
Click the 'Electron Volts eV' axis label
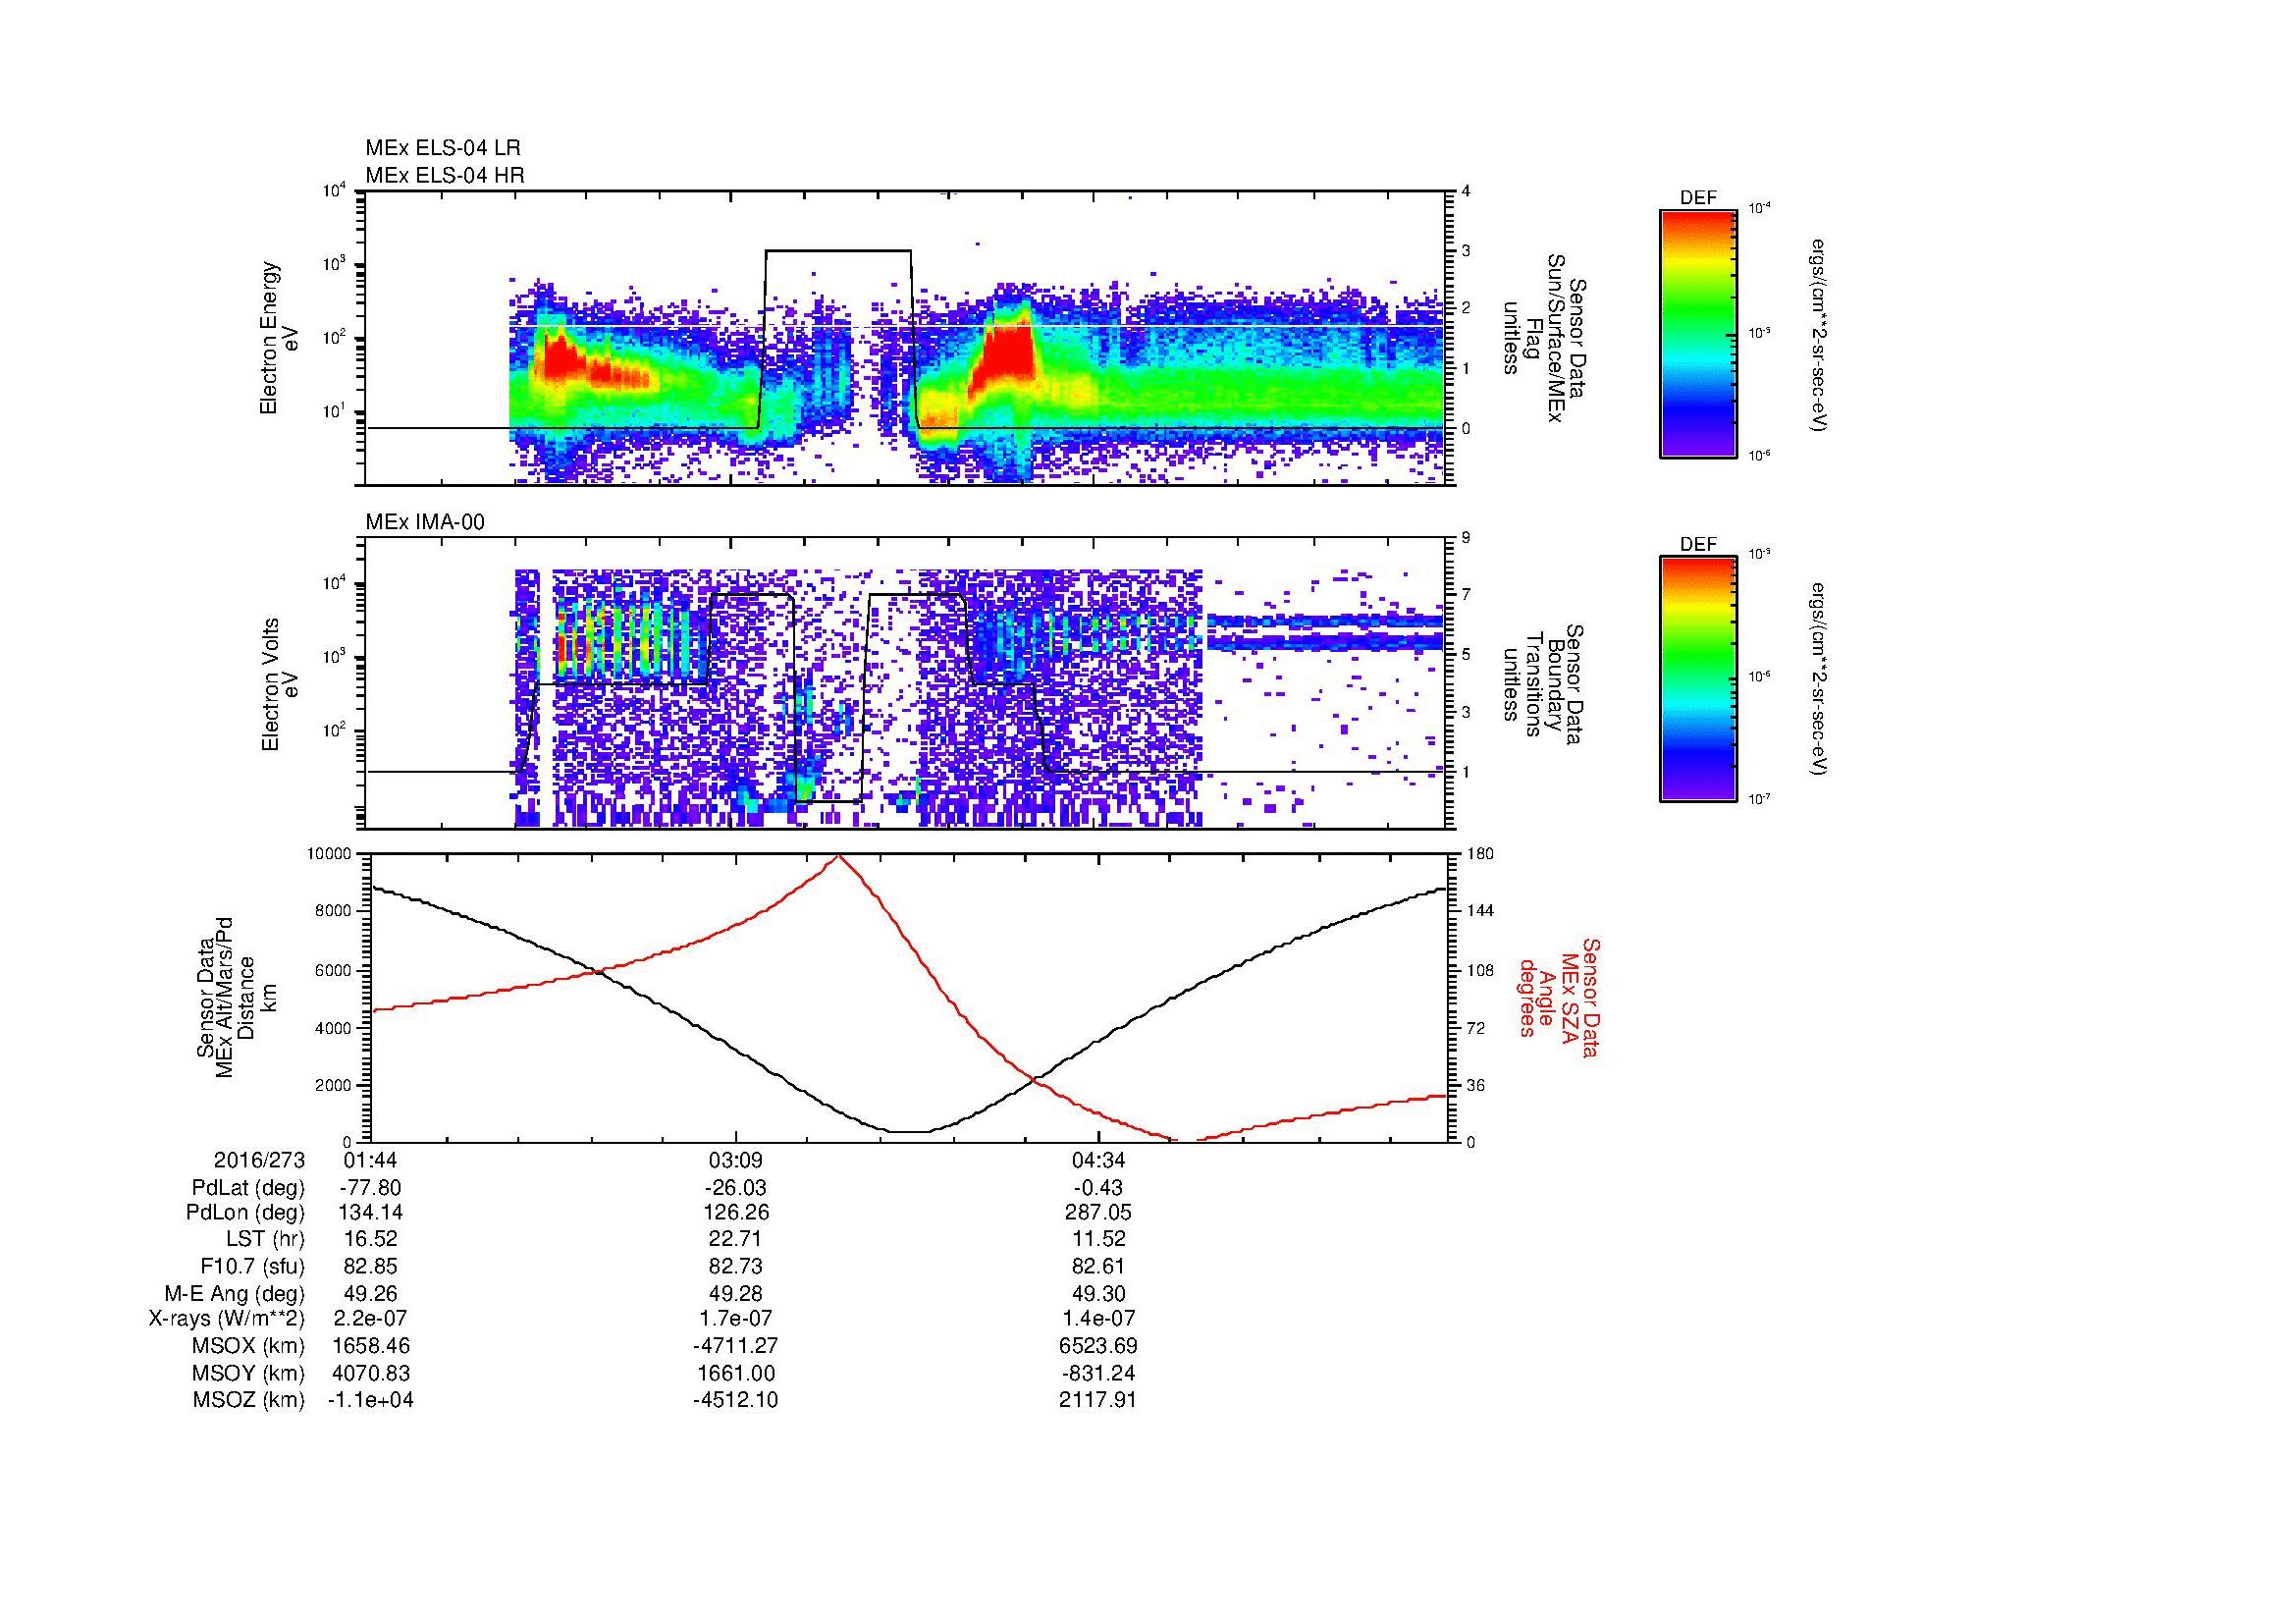tap(279, 685)
